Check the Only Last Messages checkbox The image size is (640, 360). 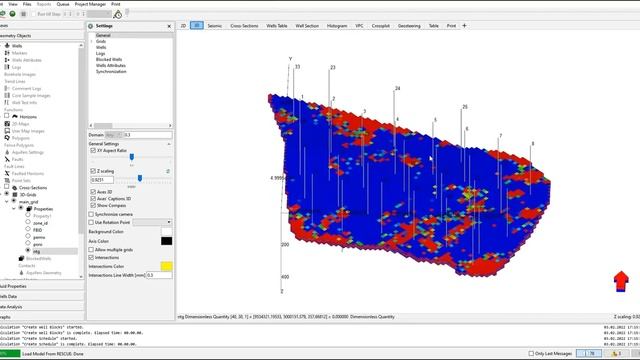(x=531, y=353)
